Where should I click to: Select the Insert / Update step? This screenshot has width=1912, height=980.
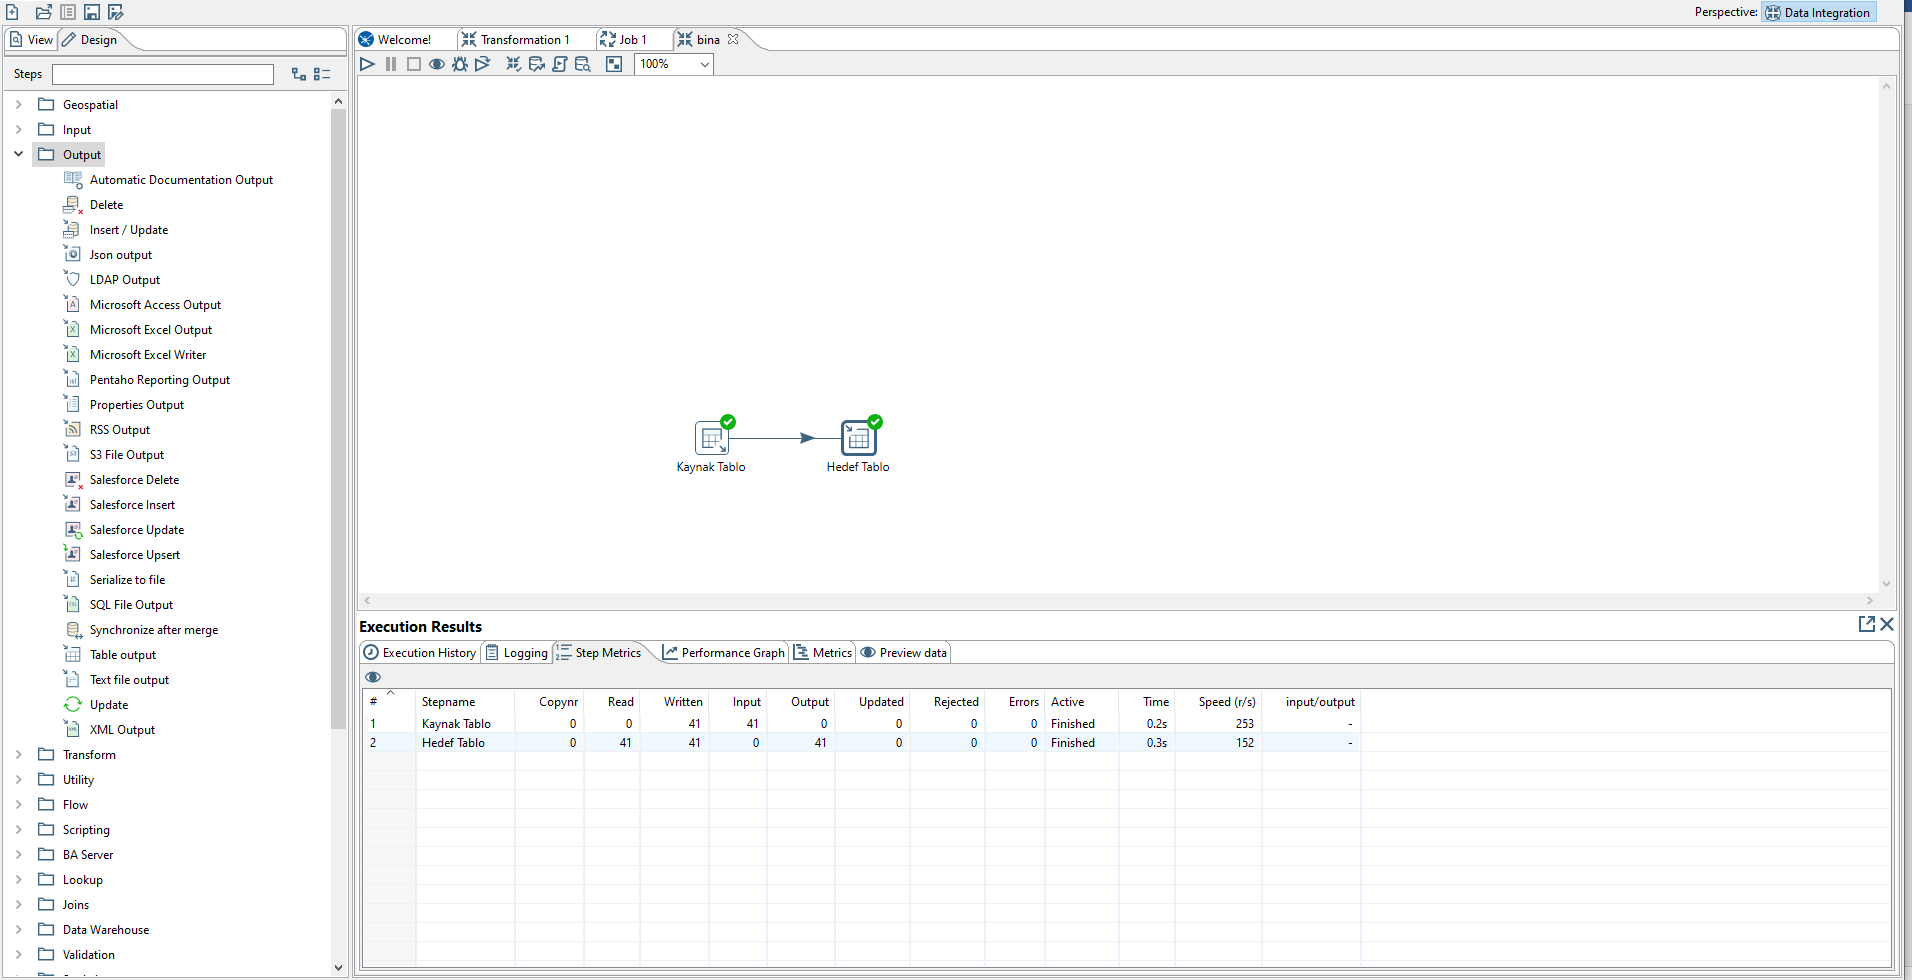pos(129,230)
